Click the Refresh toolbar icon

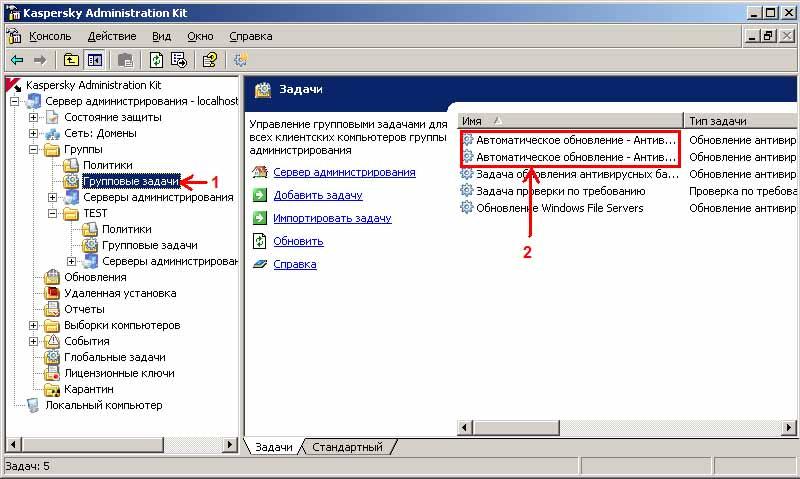pyautogui.click(x=156, y=60)
